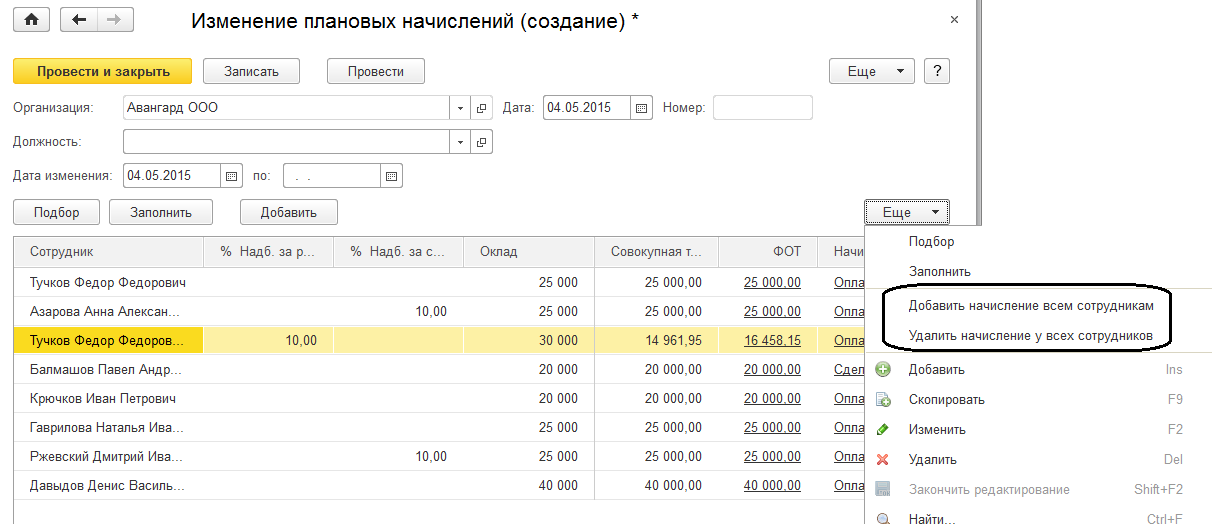
Task: Click the Записать button
Action: 251,71
